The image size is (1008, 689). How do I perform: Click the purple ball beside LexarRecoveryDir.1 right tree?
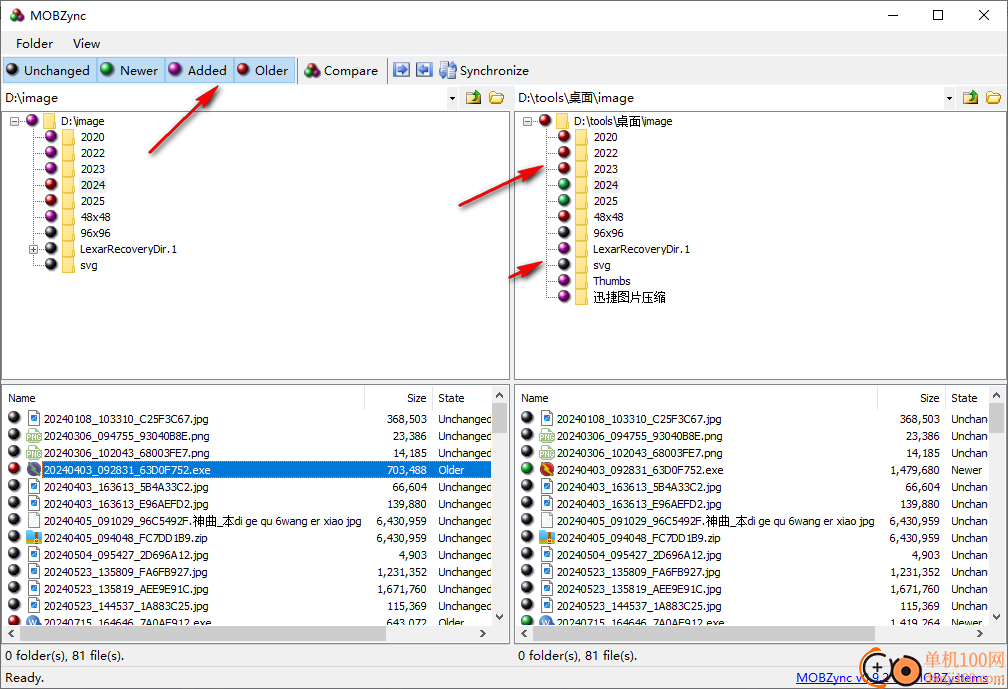click(564, 248)
